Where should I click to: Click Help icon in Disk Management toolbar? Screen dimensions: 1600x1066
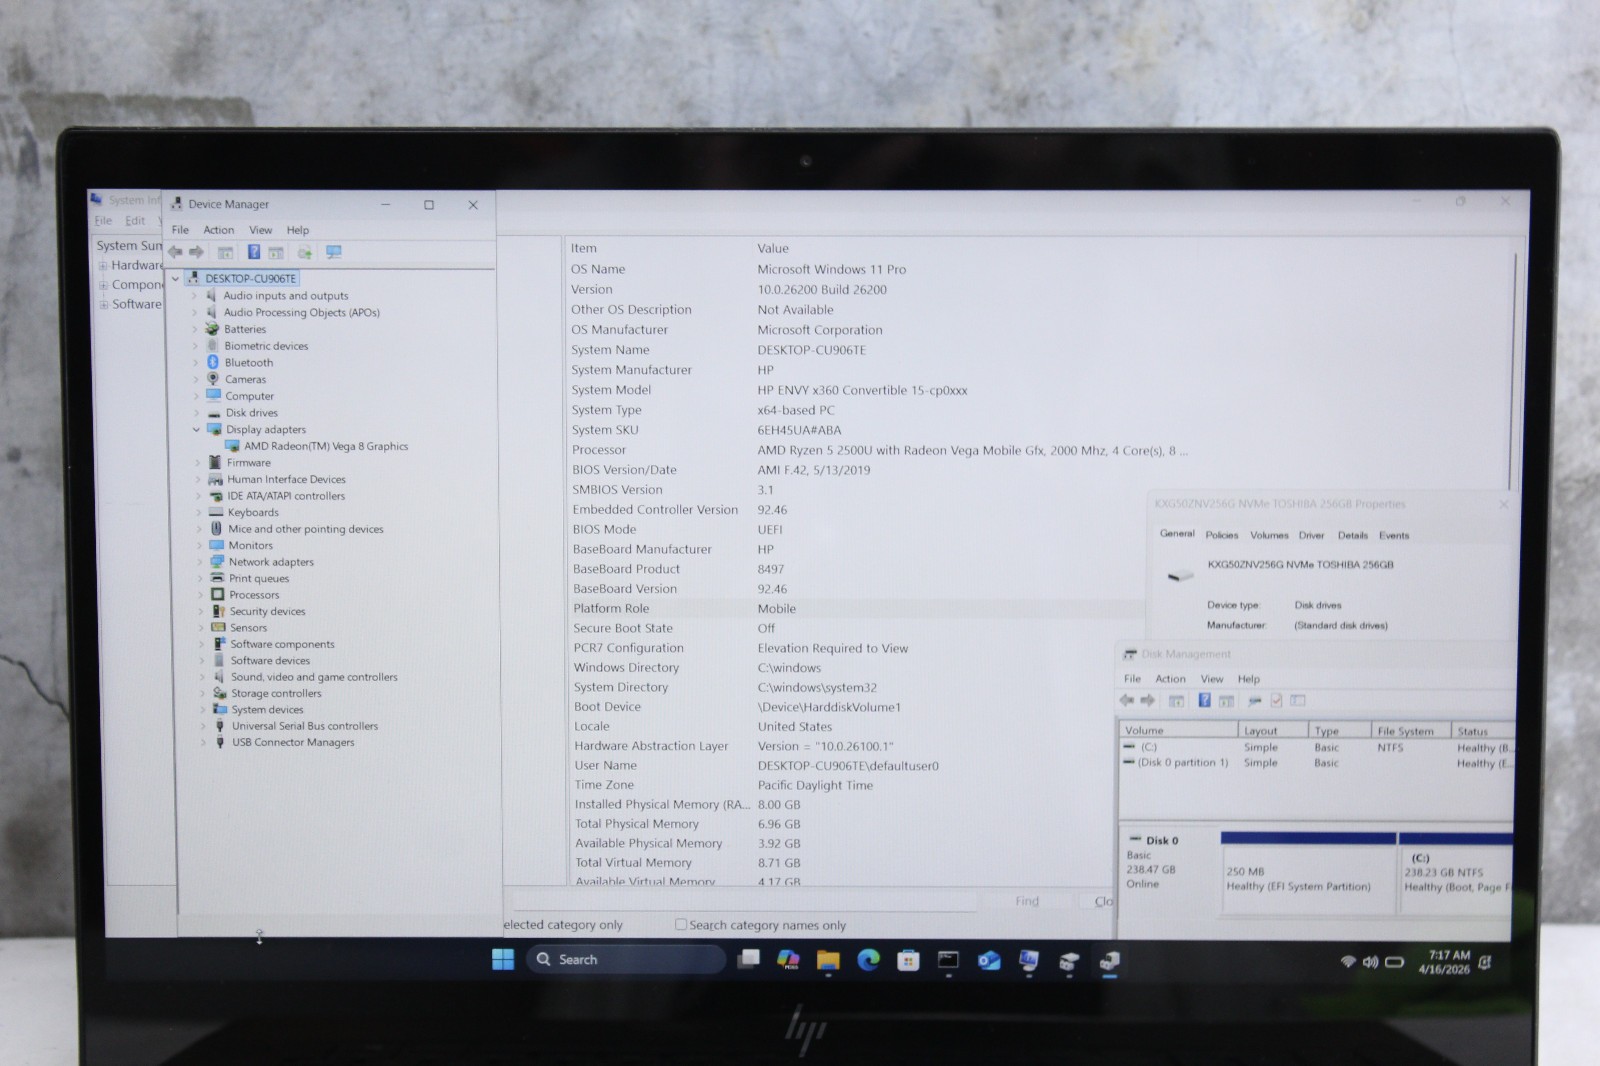pos(1205,700)
